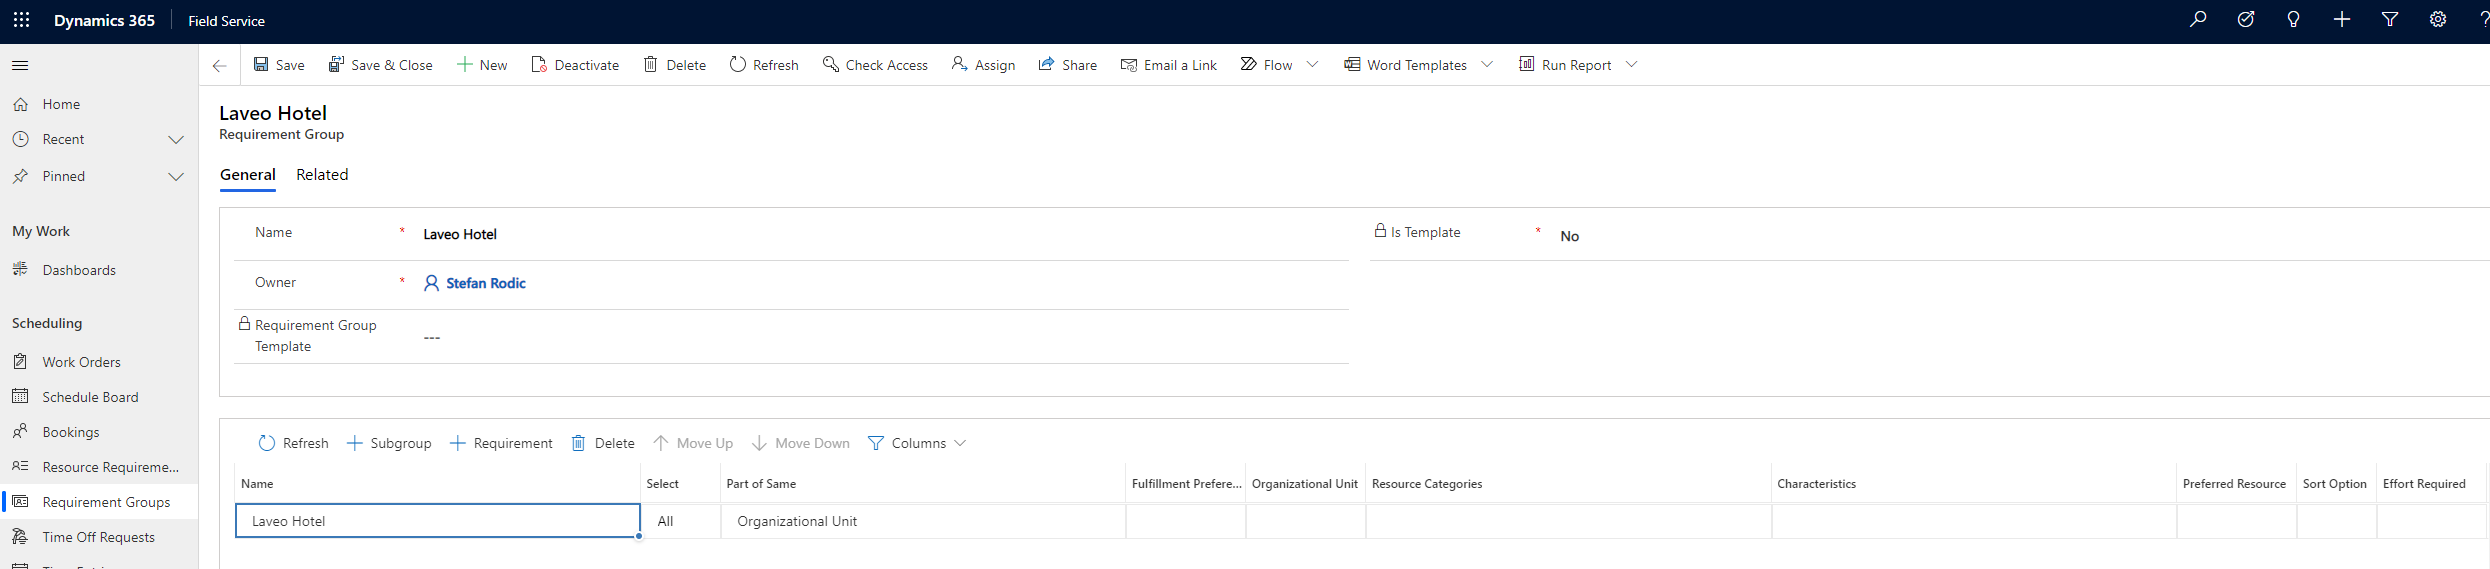Click Run Report button
The height and width of the screenshot is (569, 2490).
point(1565,65)
